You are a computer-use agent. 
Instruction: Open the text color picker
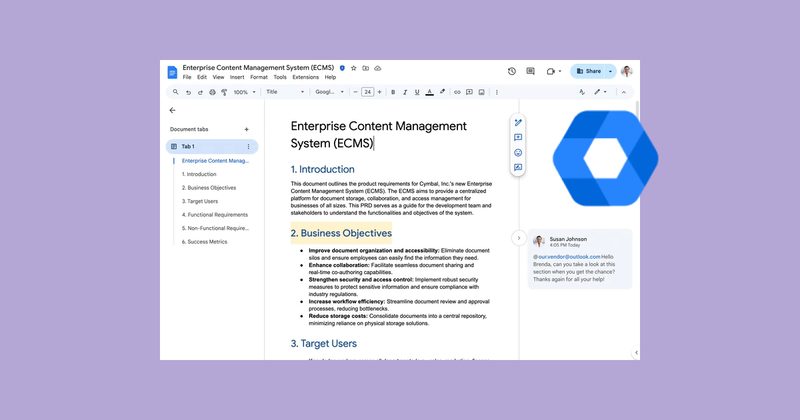click(430, 92)
